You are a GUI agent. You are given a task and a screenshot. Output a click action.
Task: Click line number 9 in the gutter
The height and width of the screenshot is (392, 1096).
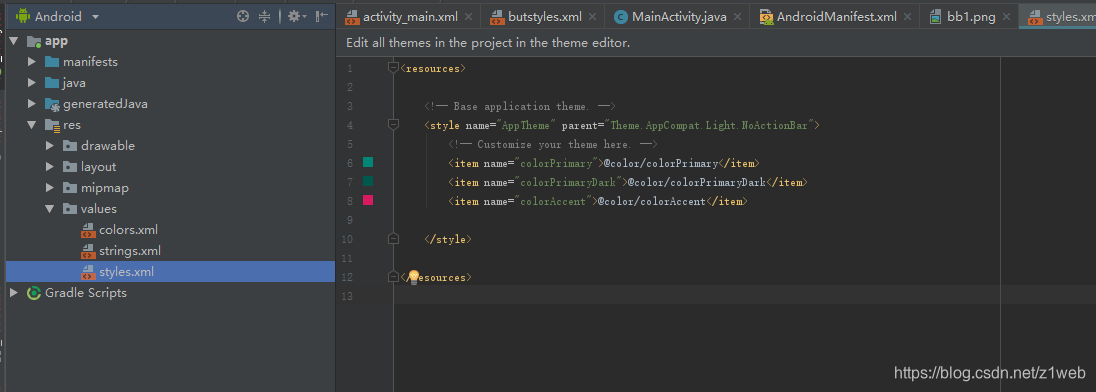click(x=349, y=220)
